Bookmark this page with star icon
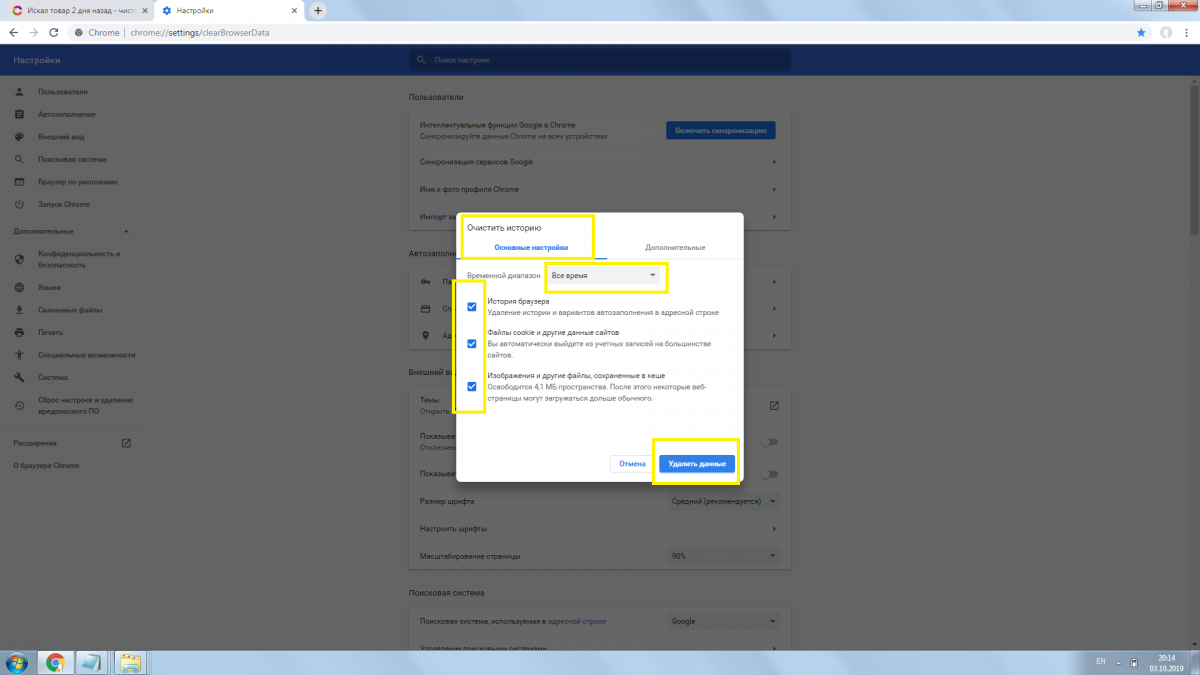Screen dimensions: 1200x675 pos(1141,33)
